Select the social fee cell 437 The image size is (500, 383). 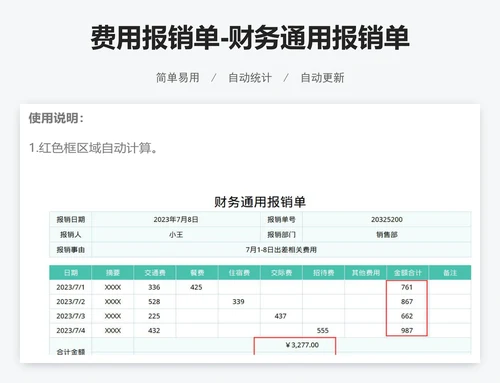point(281,316)
